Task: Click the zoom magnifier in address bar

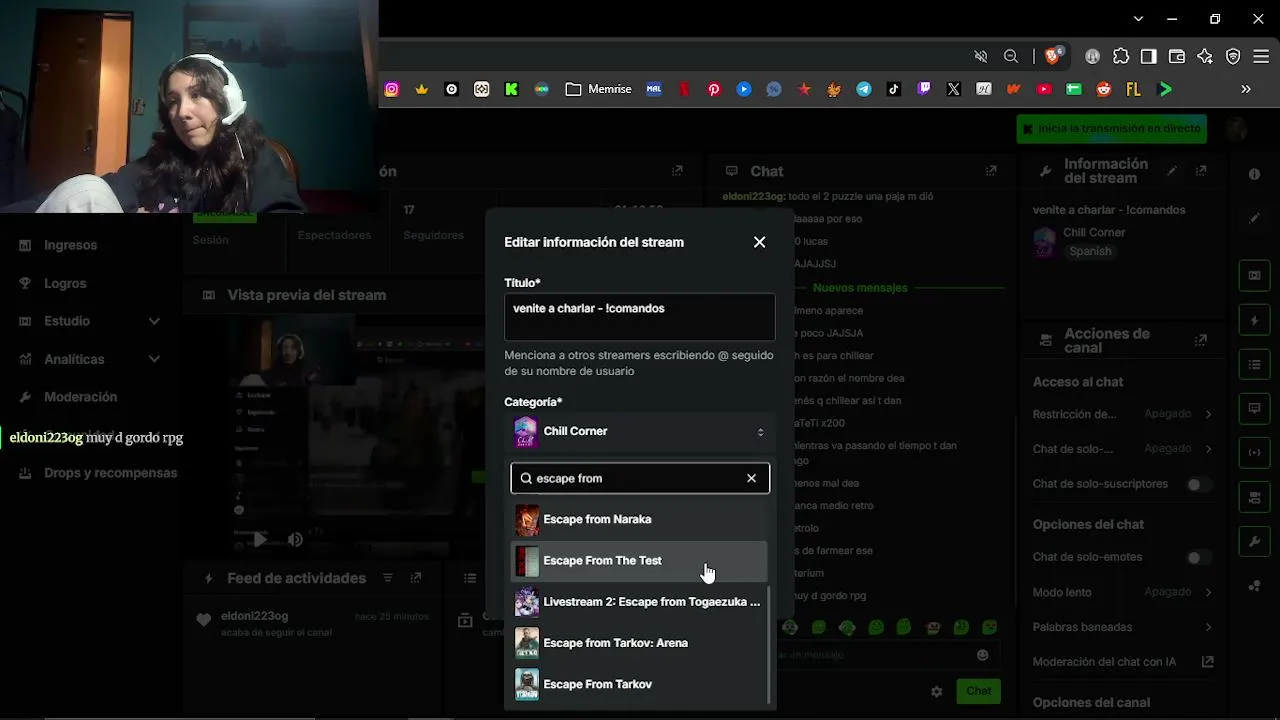Action: click(1011, 56)
